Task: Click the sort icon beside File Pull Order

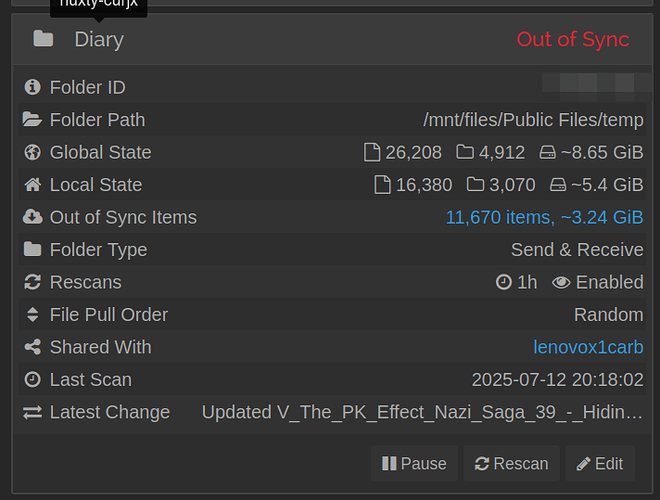Action: coord(32,314)
